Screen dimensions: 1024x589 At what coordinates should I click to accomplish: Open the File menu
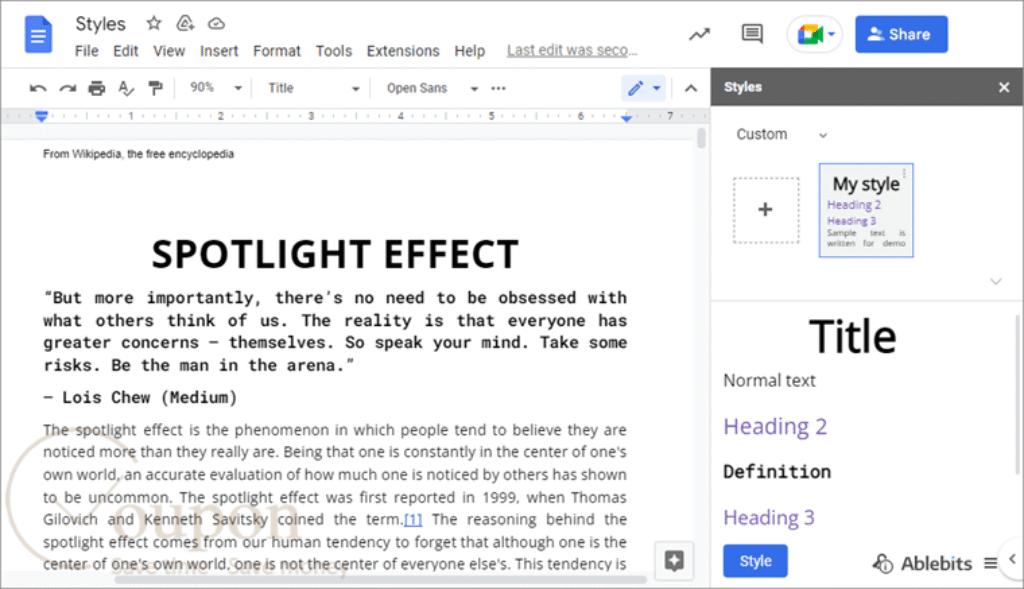pos(86,51)
